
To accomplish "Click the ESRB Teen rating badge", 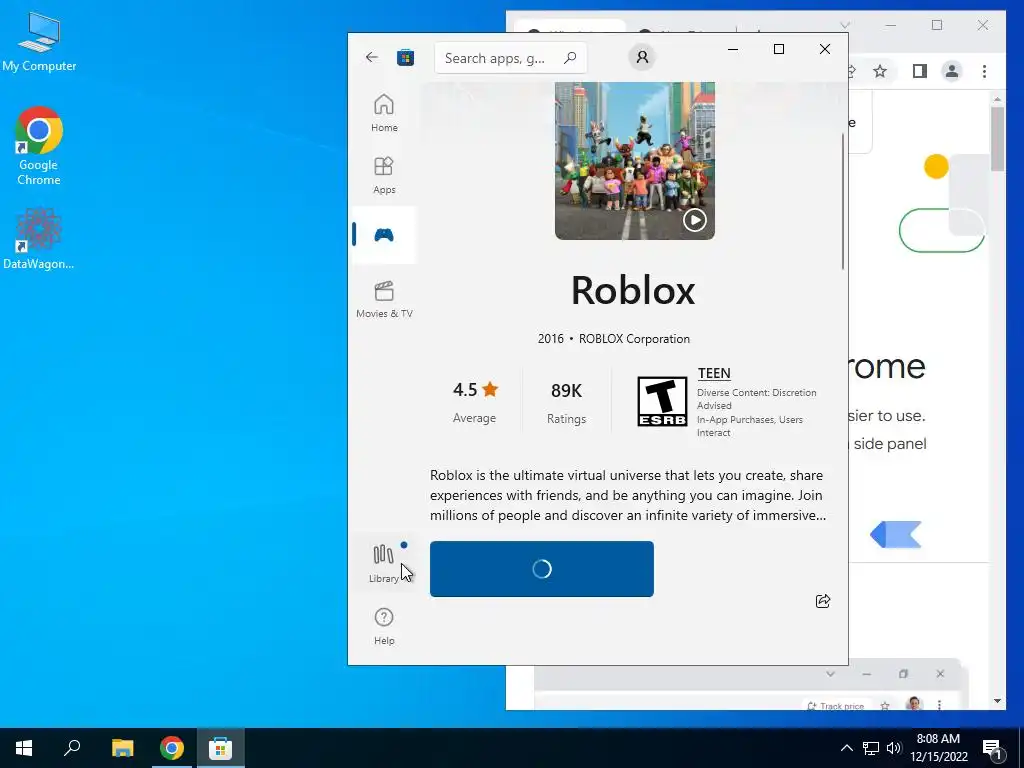I will point(662,402).
